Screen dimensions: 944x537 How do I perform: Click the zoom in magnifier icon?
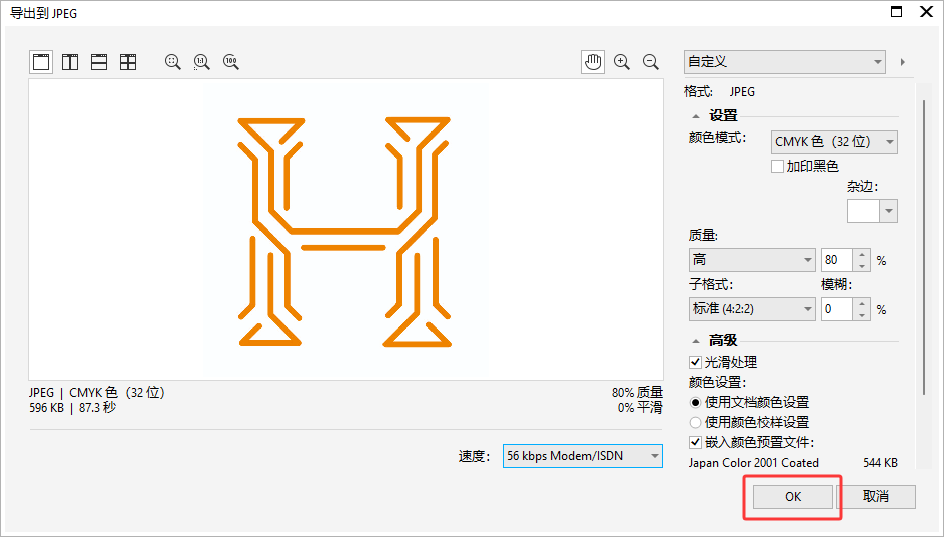click(622, 62)
